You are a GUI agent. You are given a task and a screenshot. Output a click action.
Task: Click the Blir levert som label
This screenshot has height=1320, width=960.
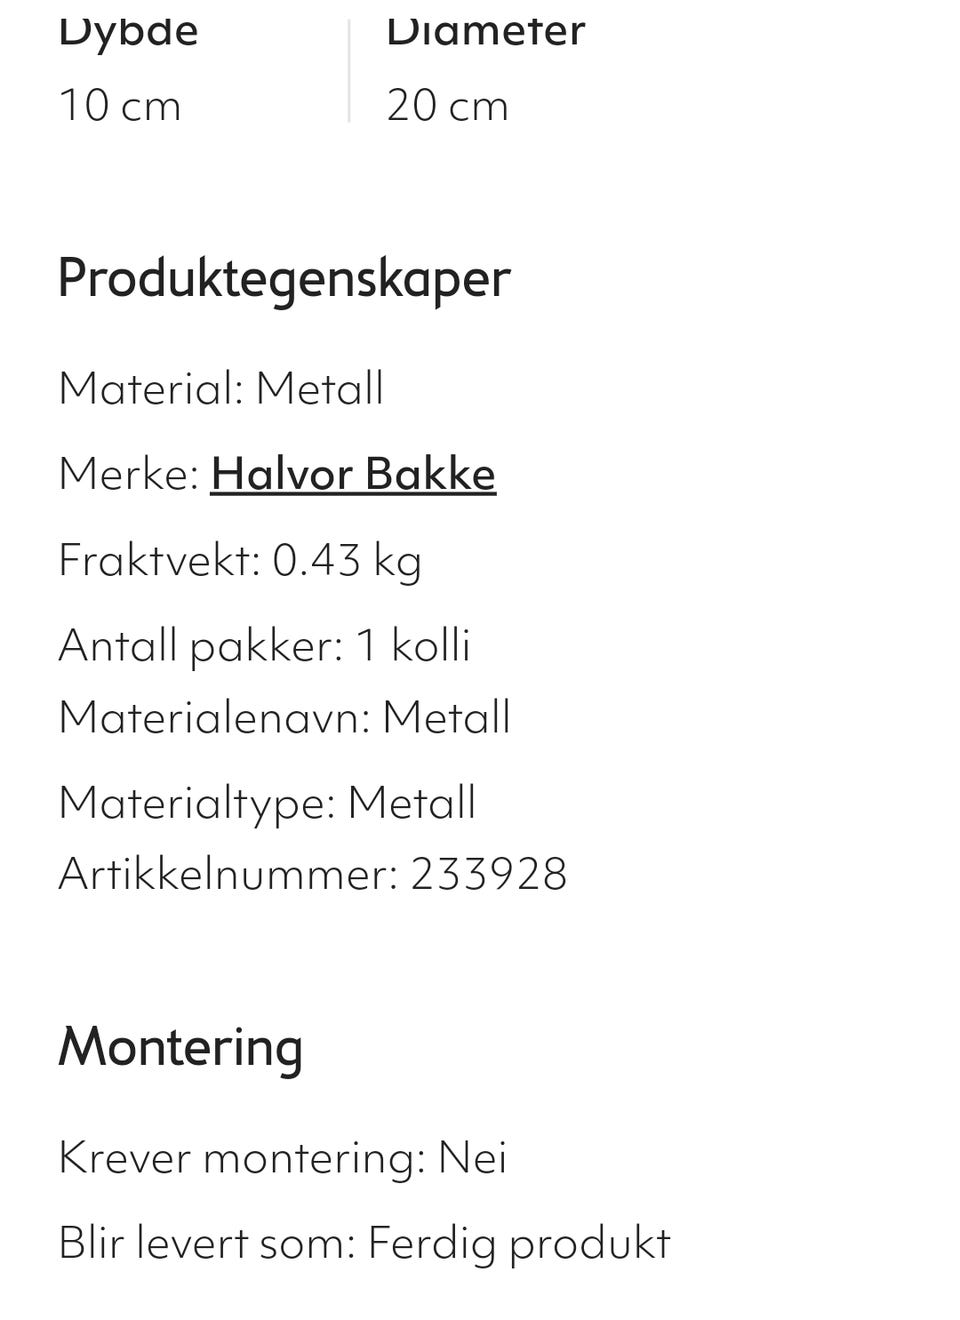click(x=207, y=1243)
